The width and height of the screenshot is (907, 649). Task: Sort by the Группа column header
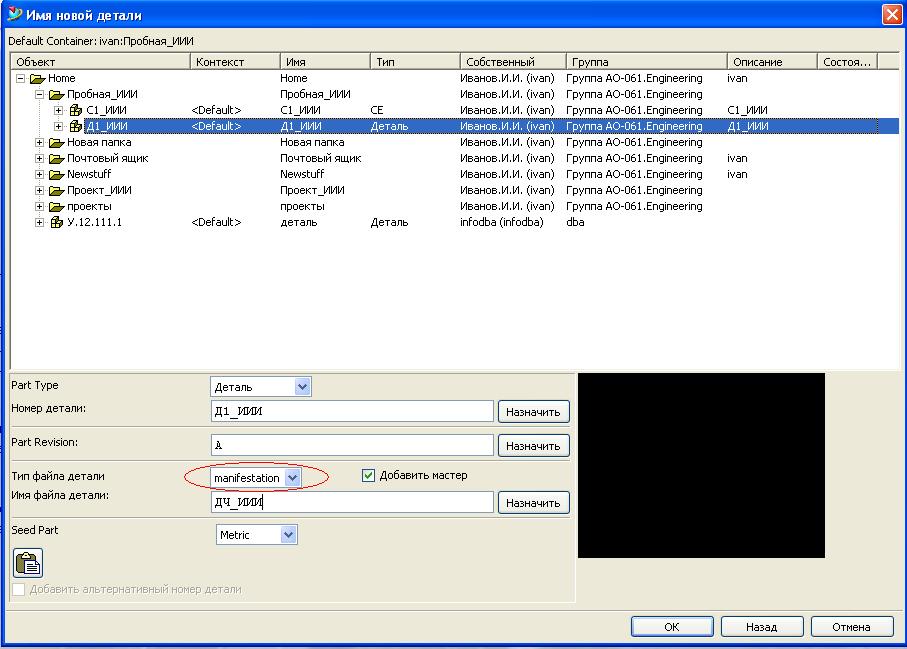pyautogui.click(x=647, y=61)
